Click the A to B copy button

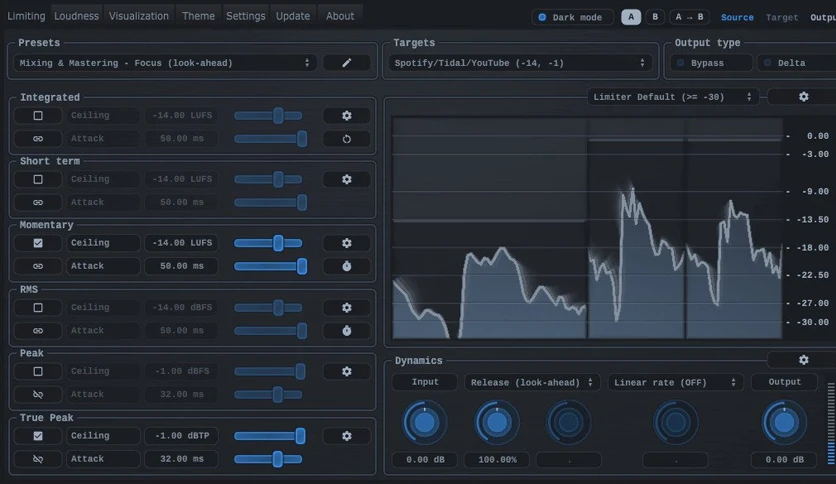[689, 17]
